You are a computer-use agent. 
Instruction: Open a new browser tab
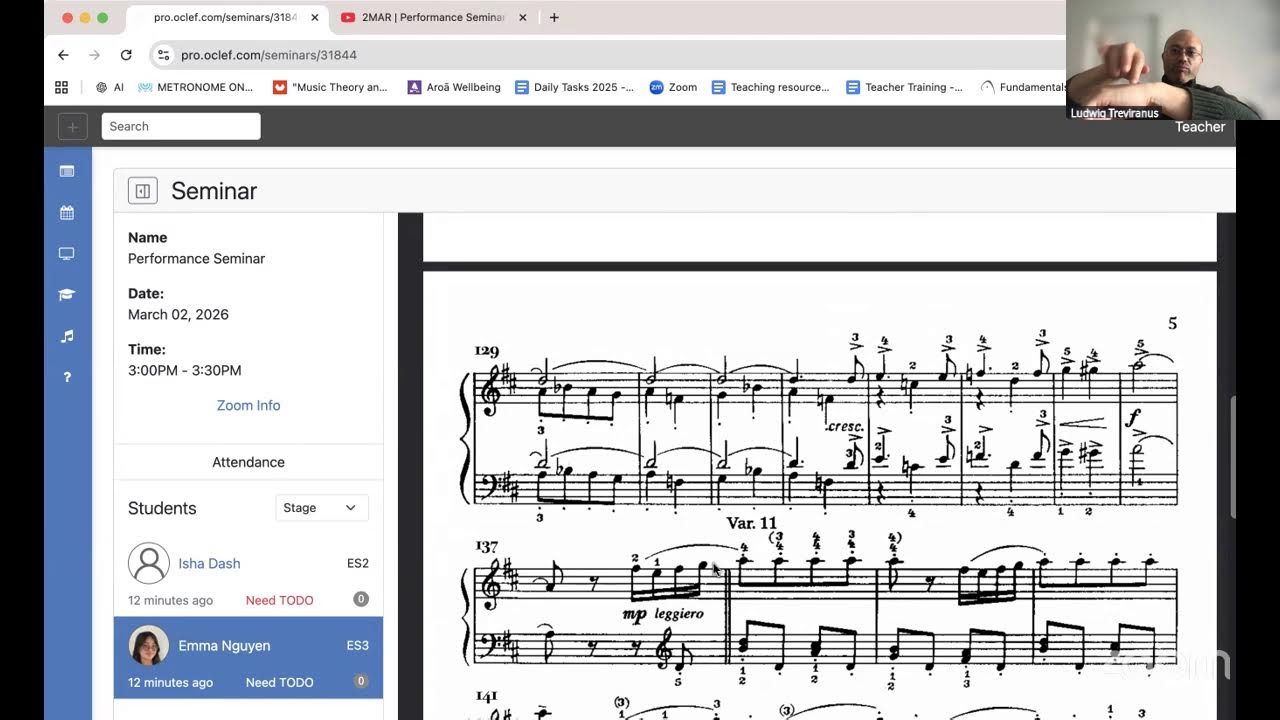click(x=554, y=17)
